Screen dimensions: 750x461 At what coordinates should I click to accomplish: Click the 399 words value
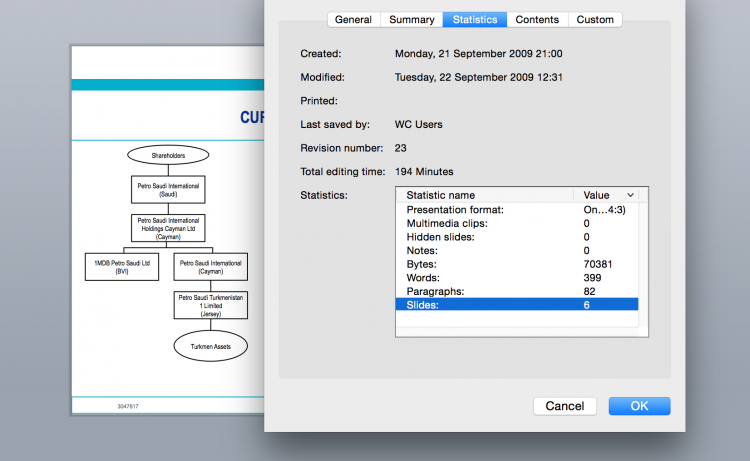coord(592,278)
